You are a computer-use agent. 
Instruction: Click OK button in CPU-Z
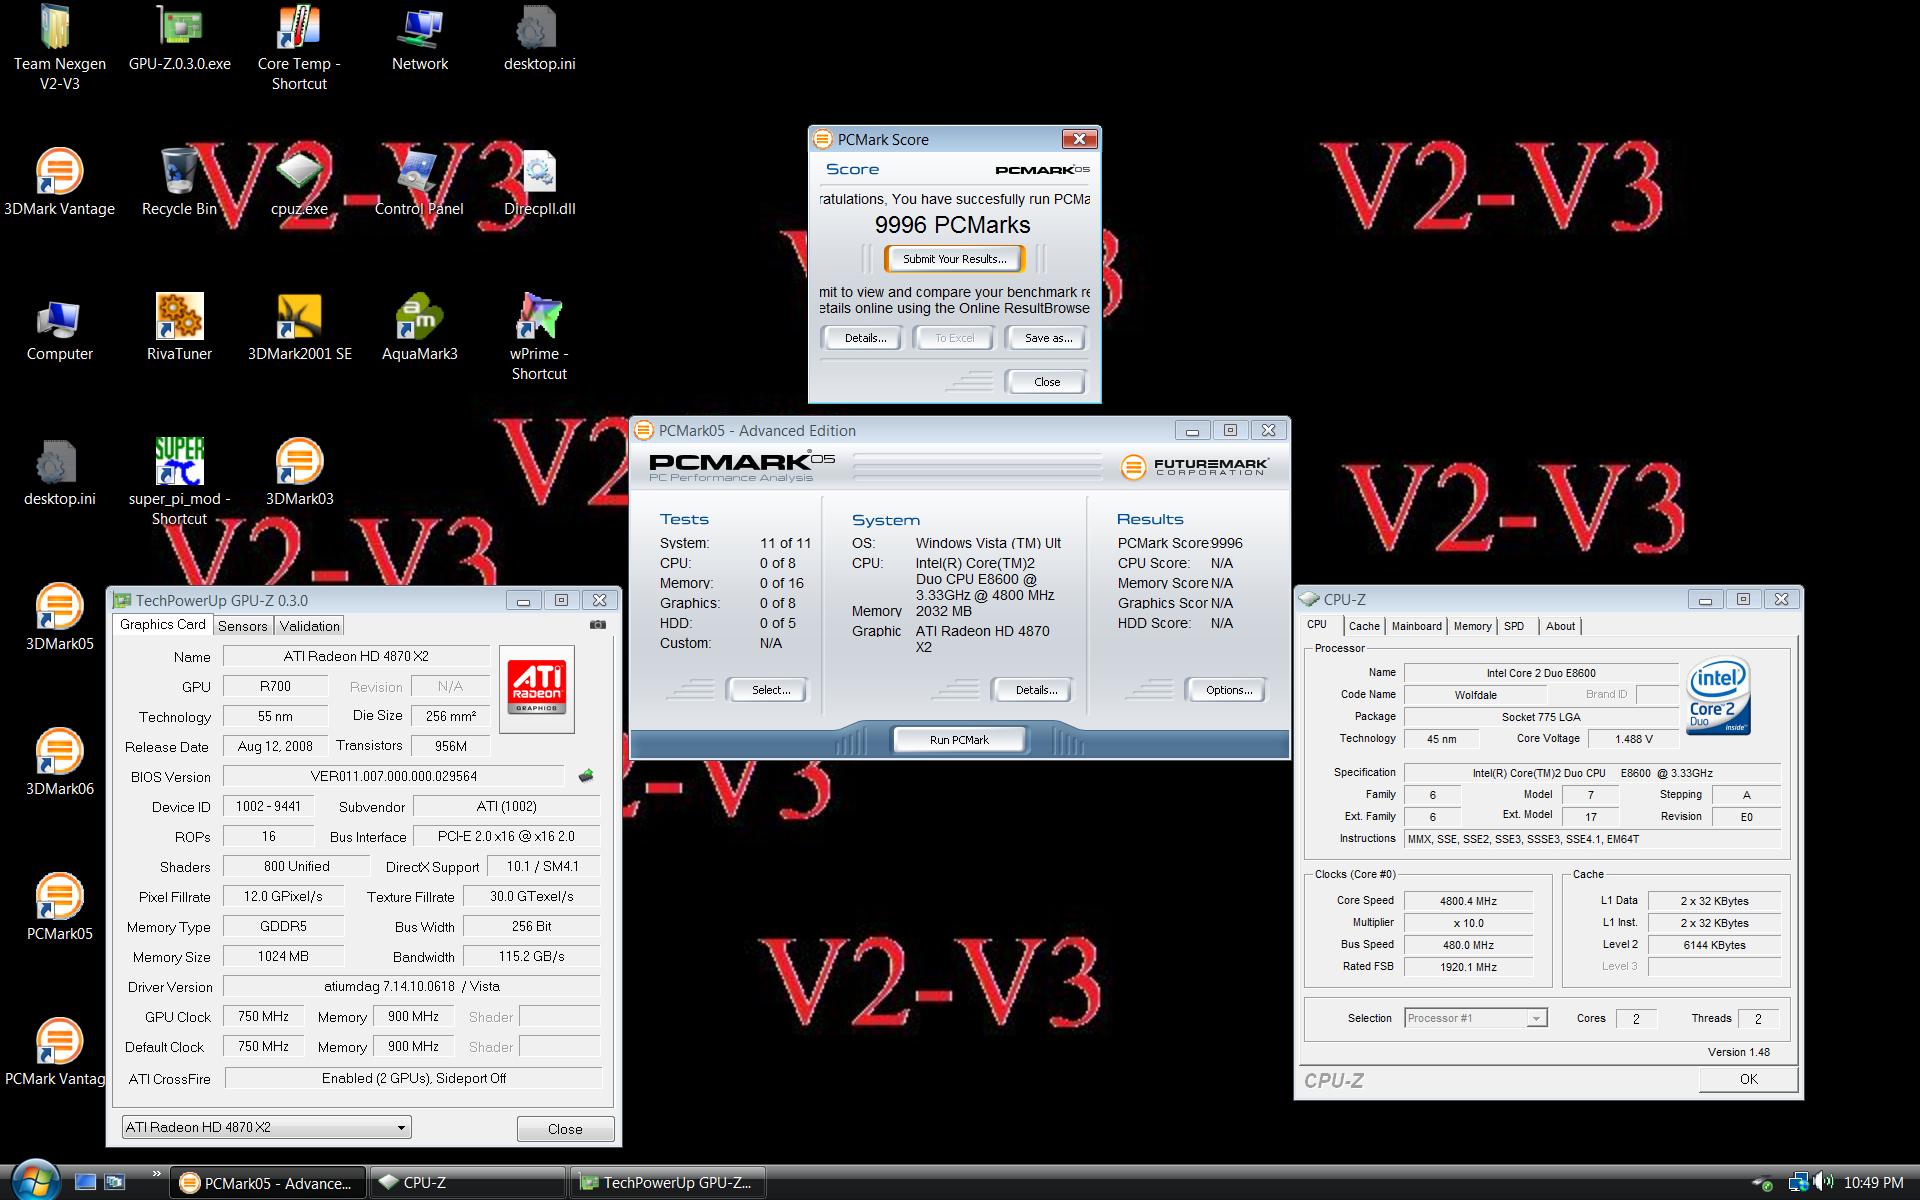click(1748, 1079)
